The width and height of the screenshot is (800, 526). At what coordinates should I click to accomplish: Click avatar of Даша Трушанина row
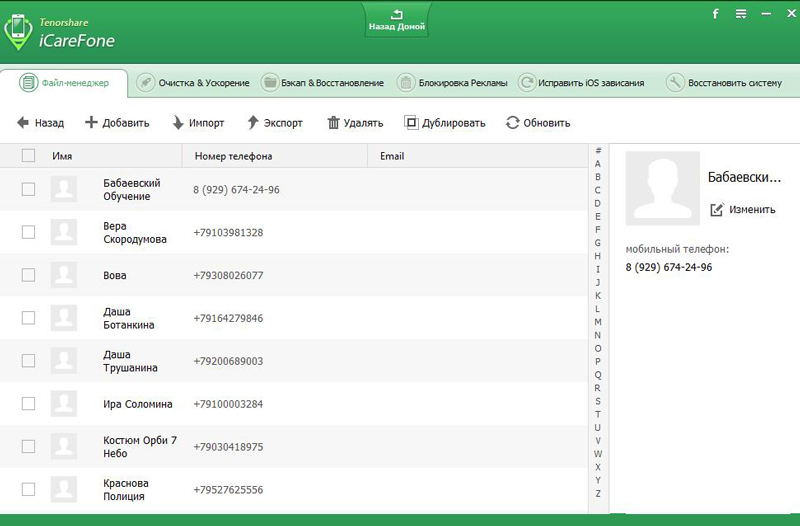click(64, 361)
